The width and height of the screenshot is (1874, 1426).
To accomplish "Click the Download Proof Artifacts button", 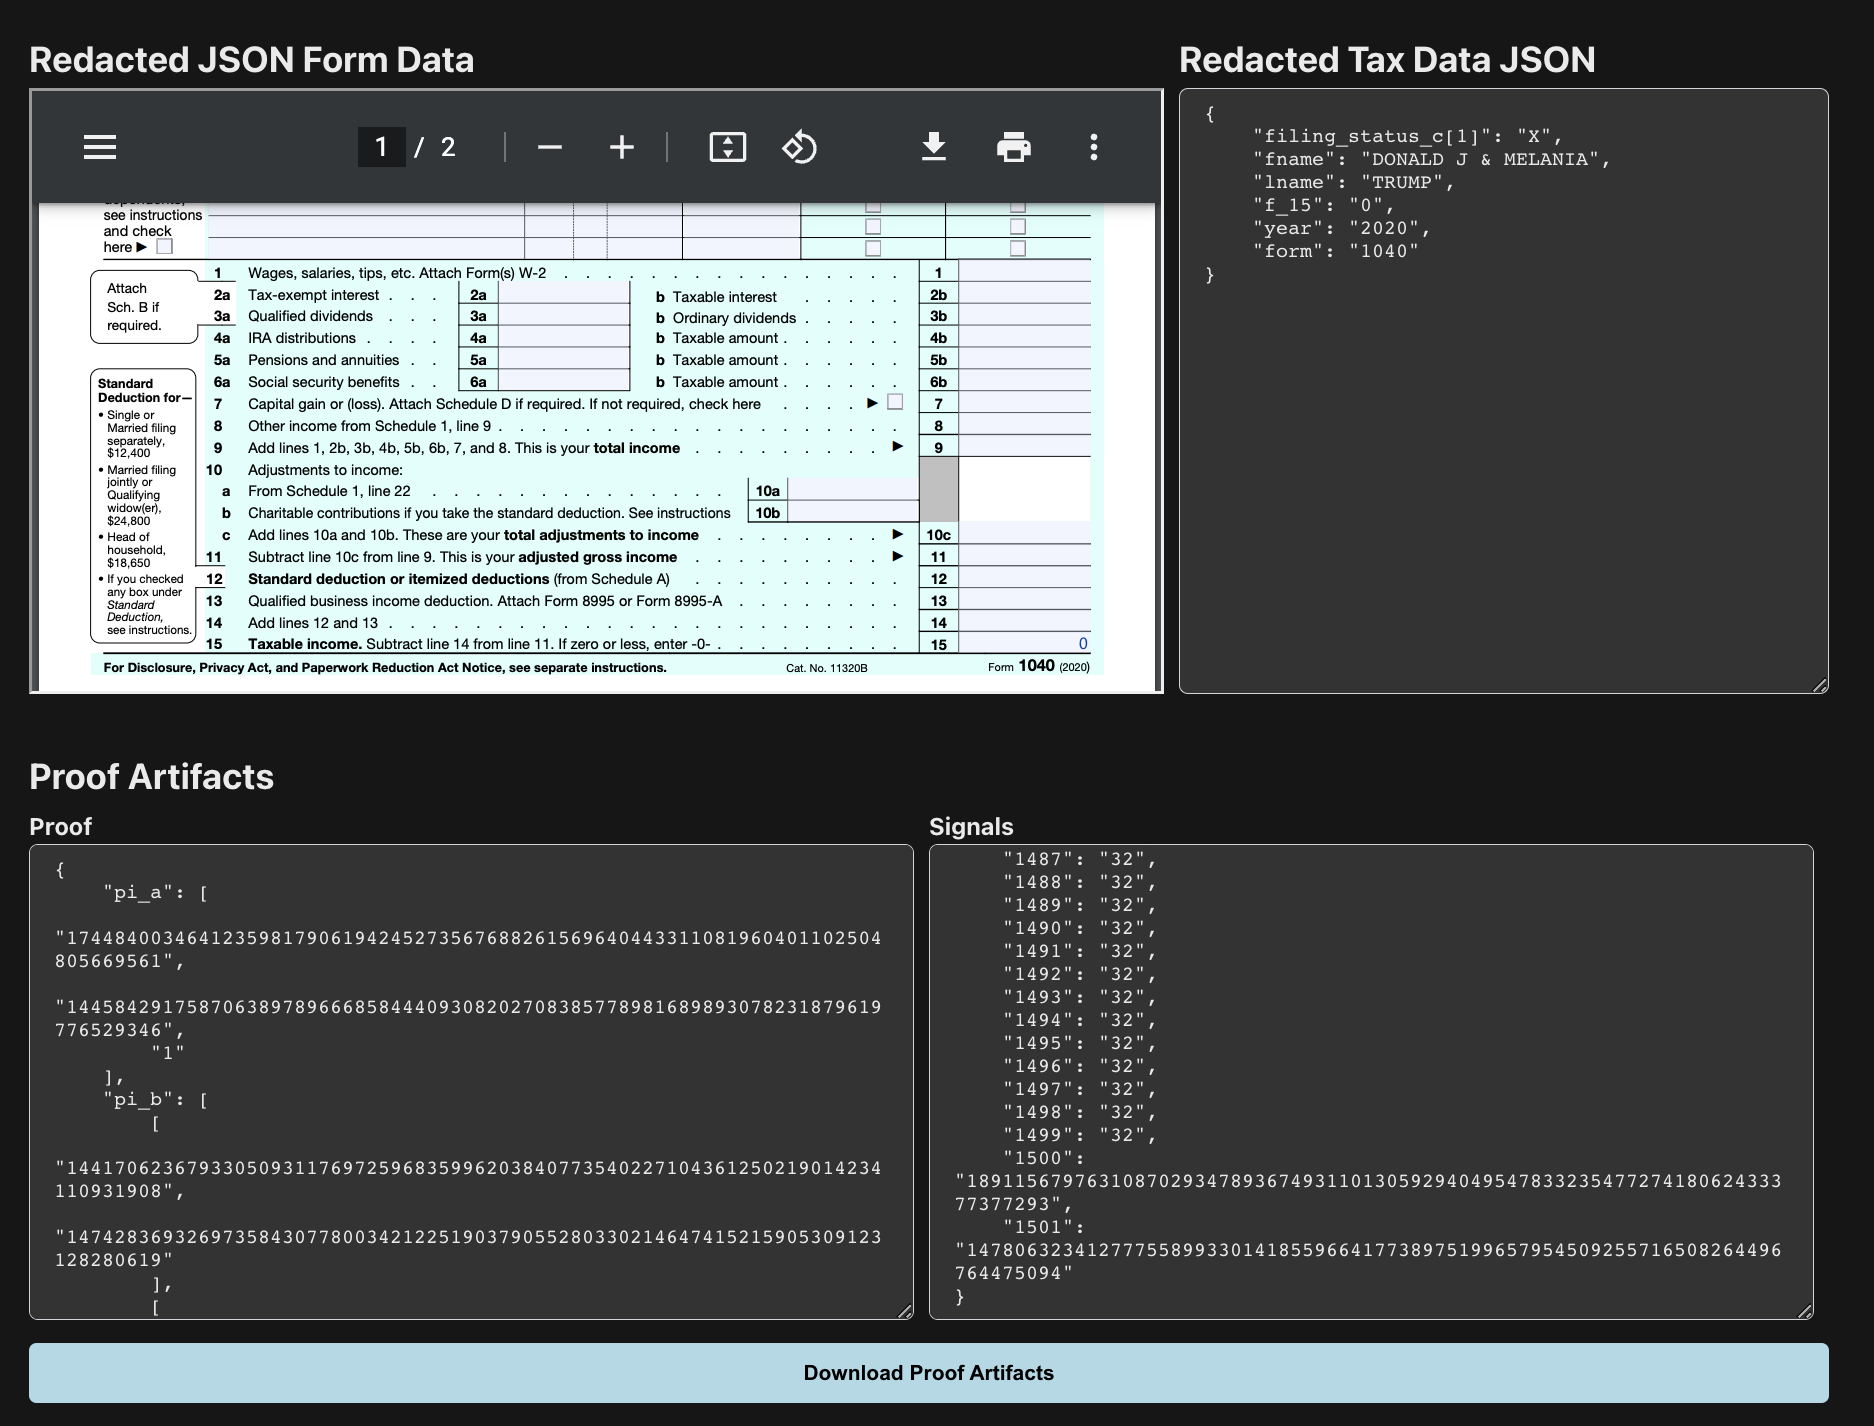I will tap(928, 1373).
